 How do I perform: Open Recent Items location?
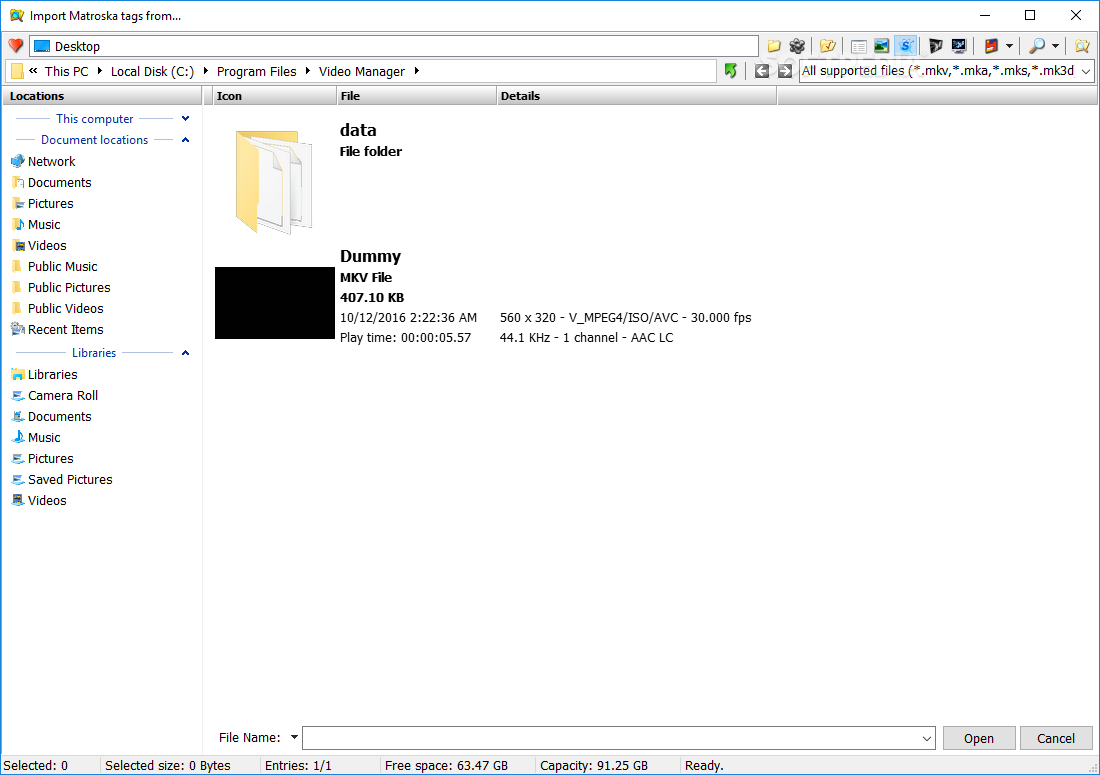tap(58, 330)
